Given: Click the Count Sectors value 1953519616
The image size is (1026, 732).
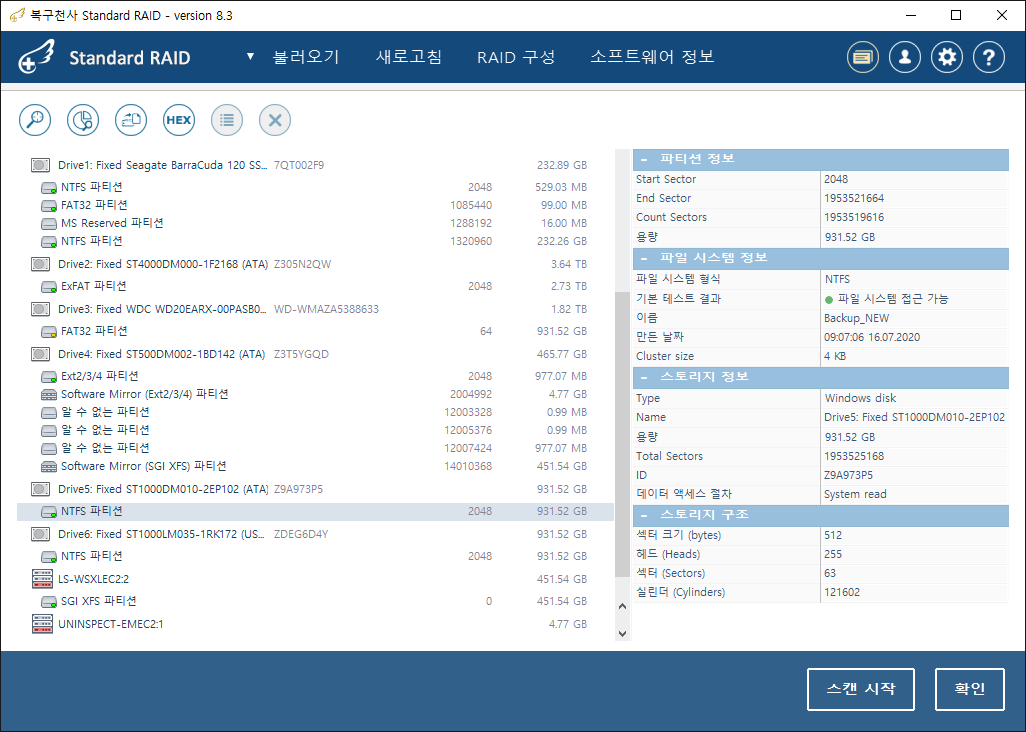Looking at the screenshot, I should (854, 217).
